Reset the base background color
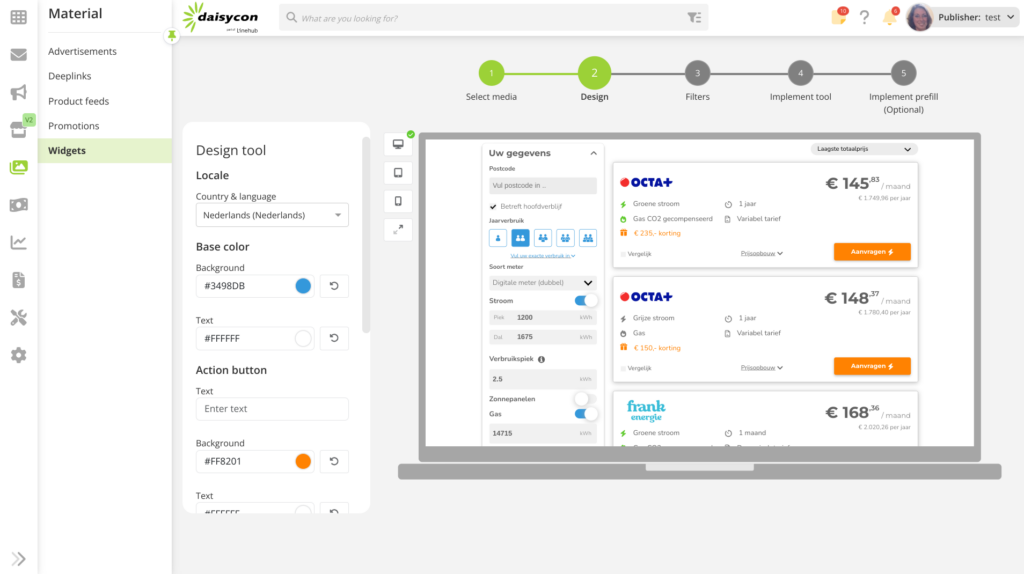The height and width of the screenshot is (574, 1024). pyautogui.click(x=334, y=286)
